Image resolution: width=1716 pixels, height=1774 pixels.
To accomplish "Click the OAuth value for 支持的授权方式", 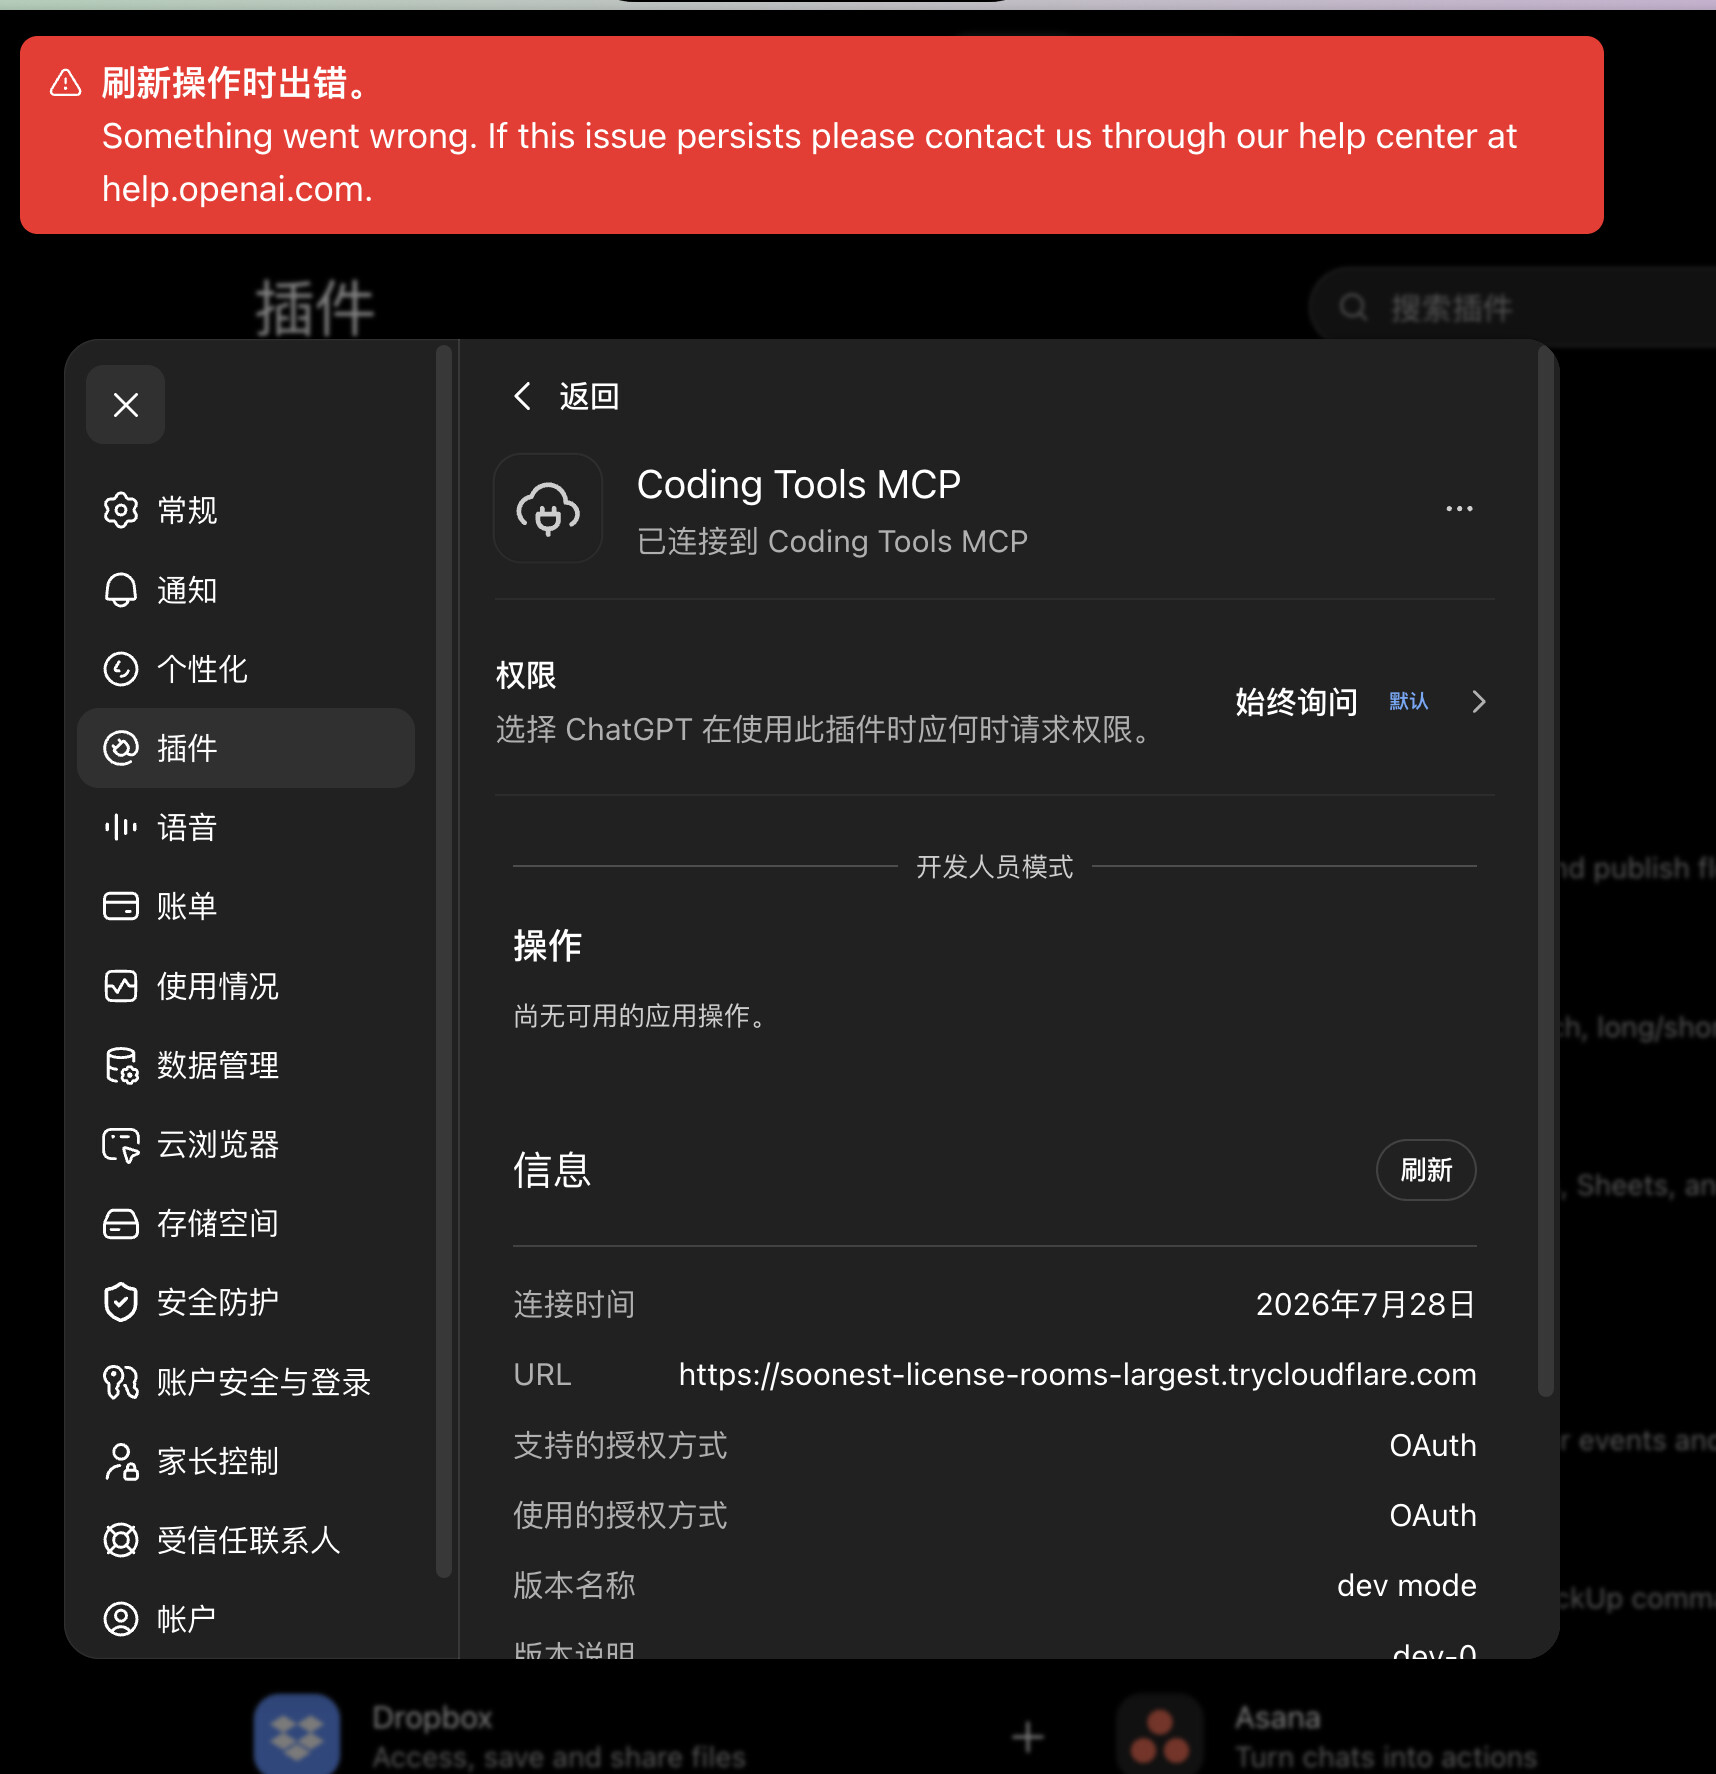I will click(x=1433, y=1445).
